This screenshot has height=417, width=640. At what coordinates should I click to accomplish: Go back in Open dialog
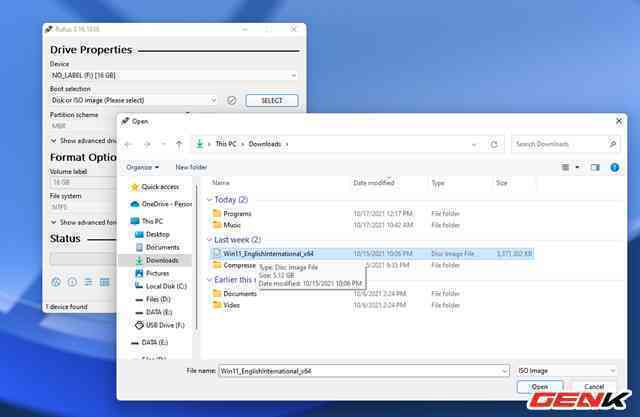pos(129,144)
